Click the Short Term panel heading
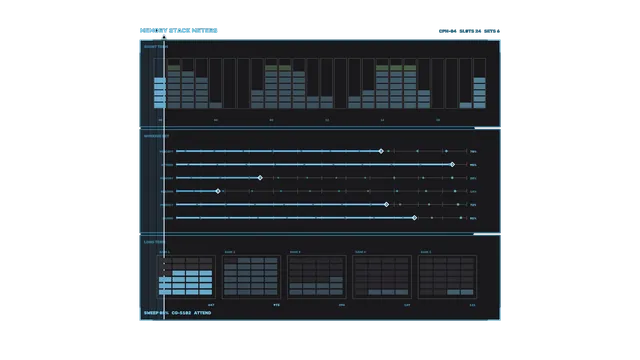 (156, 47)
